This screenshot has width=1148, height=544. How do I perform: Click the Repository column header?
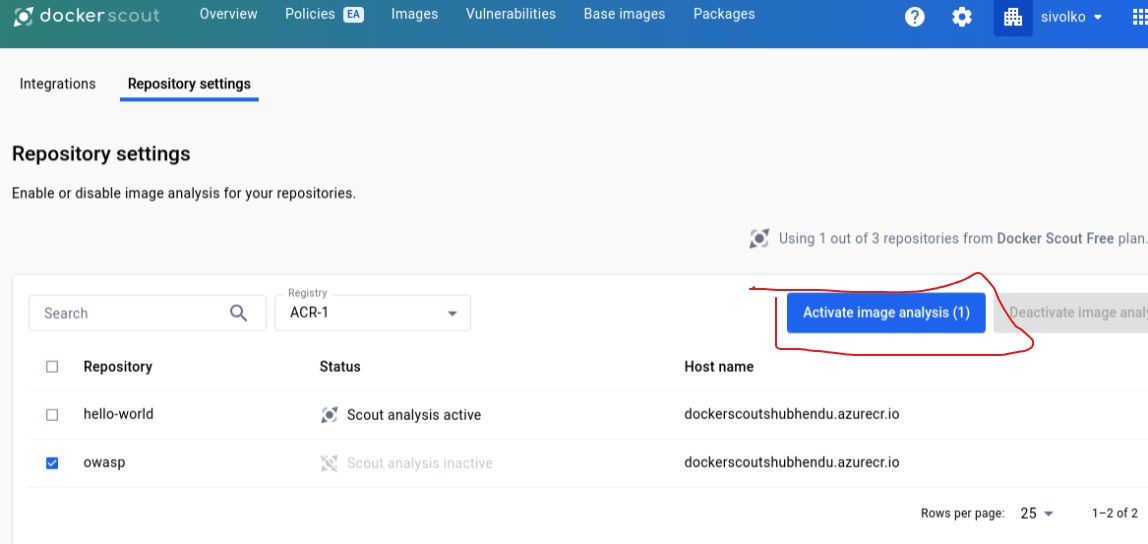click(x=118, y=367)
